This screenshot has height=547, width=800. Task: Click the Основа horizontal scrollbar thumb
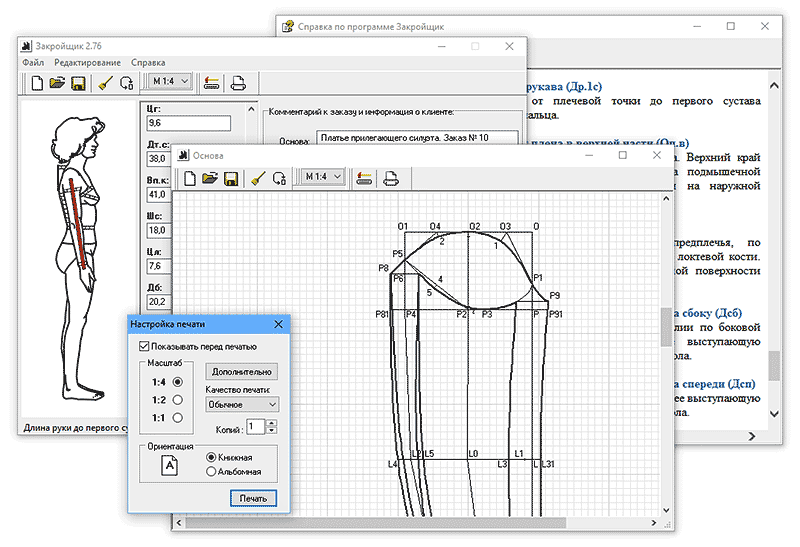(376, 523)
